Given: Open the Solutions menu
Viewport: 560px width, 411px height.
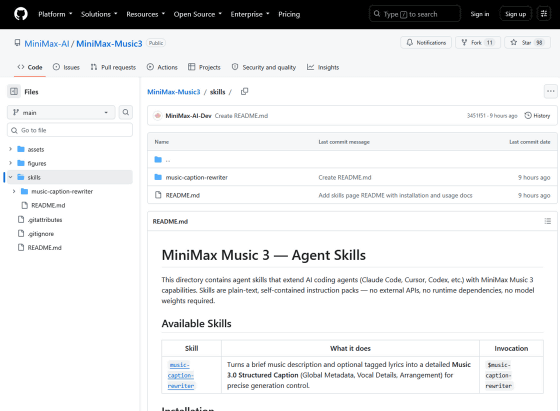Looking at the screenshot, I should tap(99, 14).
